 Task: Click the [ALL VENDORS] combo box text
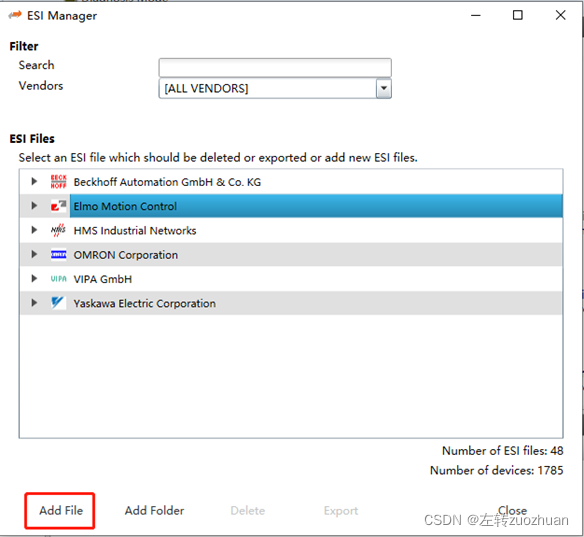206,89
